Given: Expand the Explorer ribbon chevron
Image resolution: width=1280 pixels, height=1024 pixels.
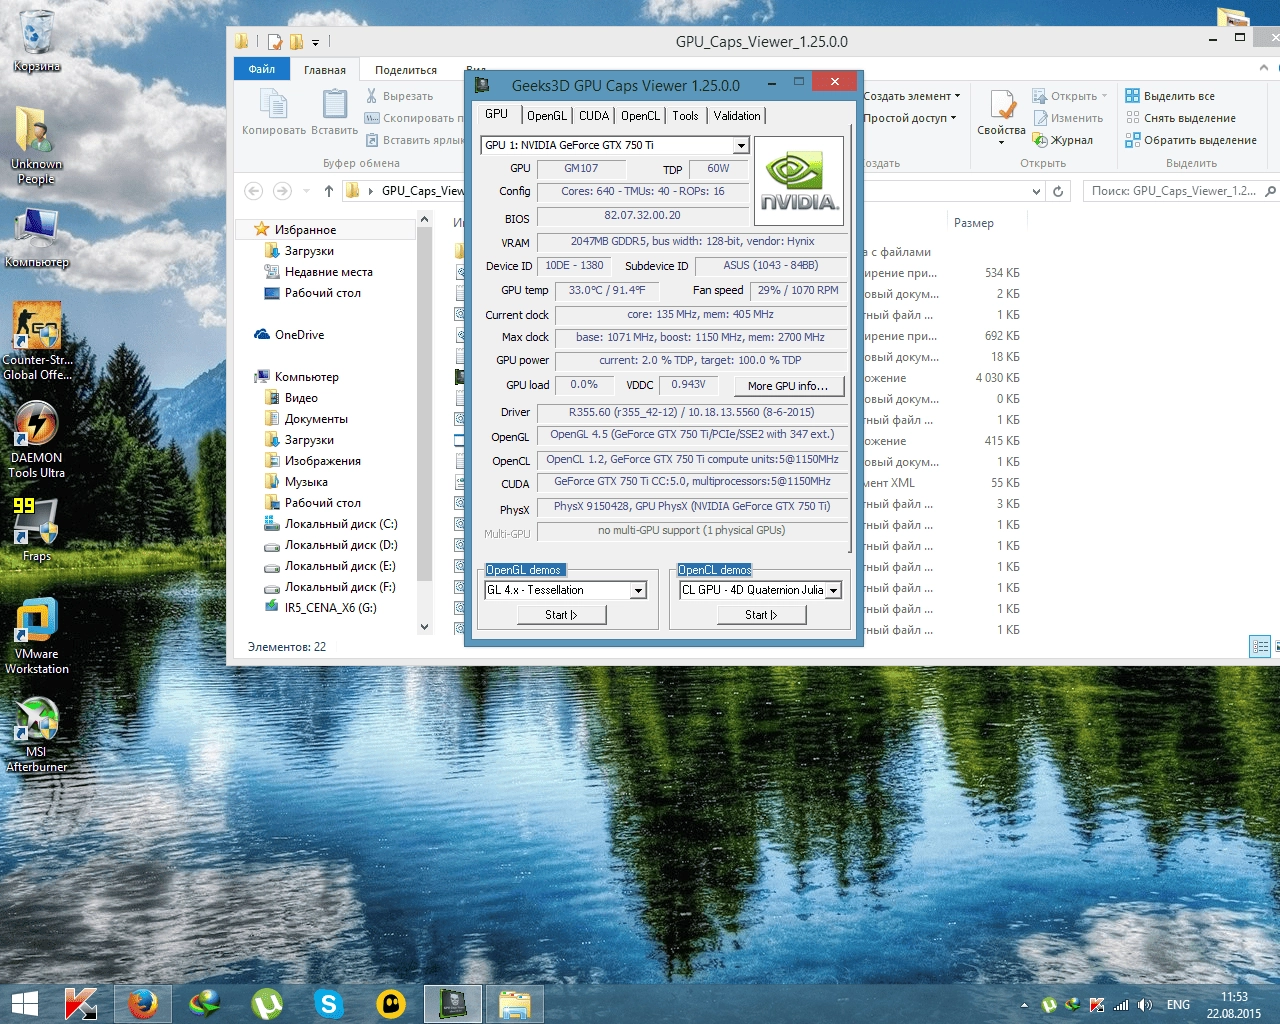Looking at the screenshot, I should pos(1264,68).
